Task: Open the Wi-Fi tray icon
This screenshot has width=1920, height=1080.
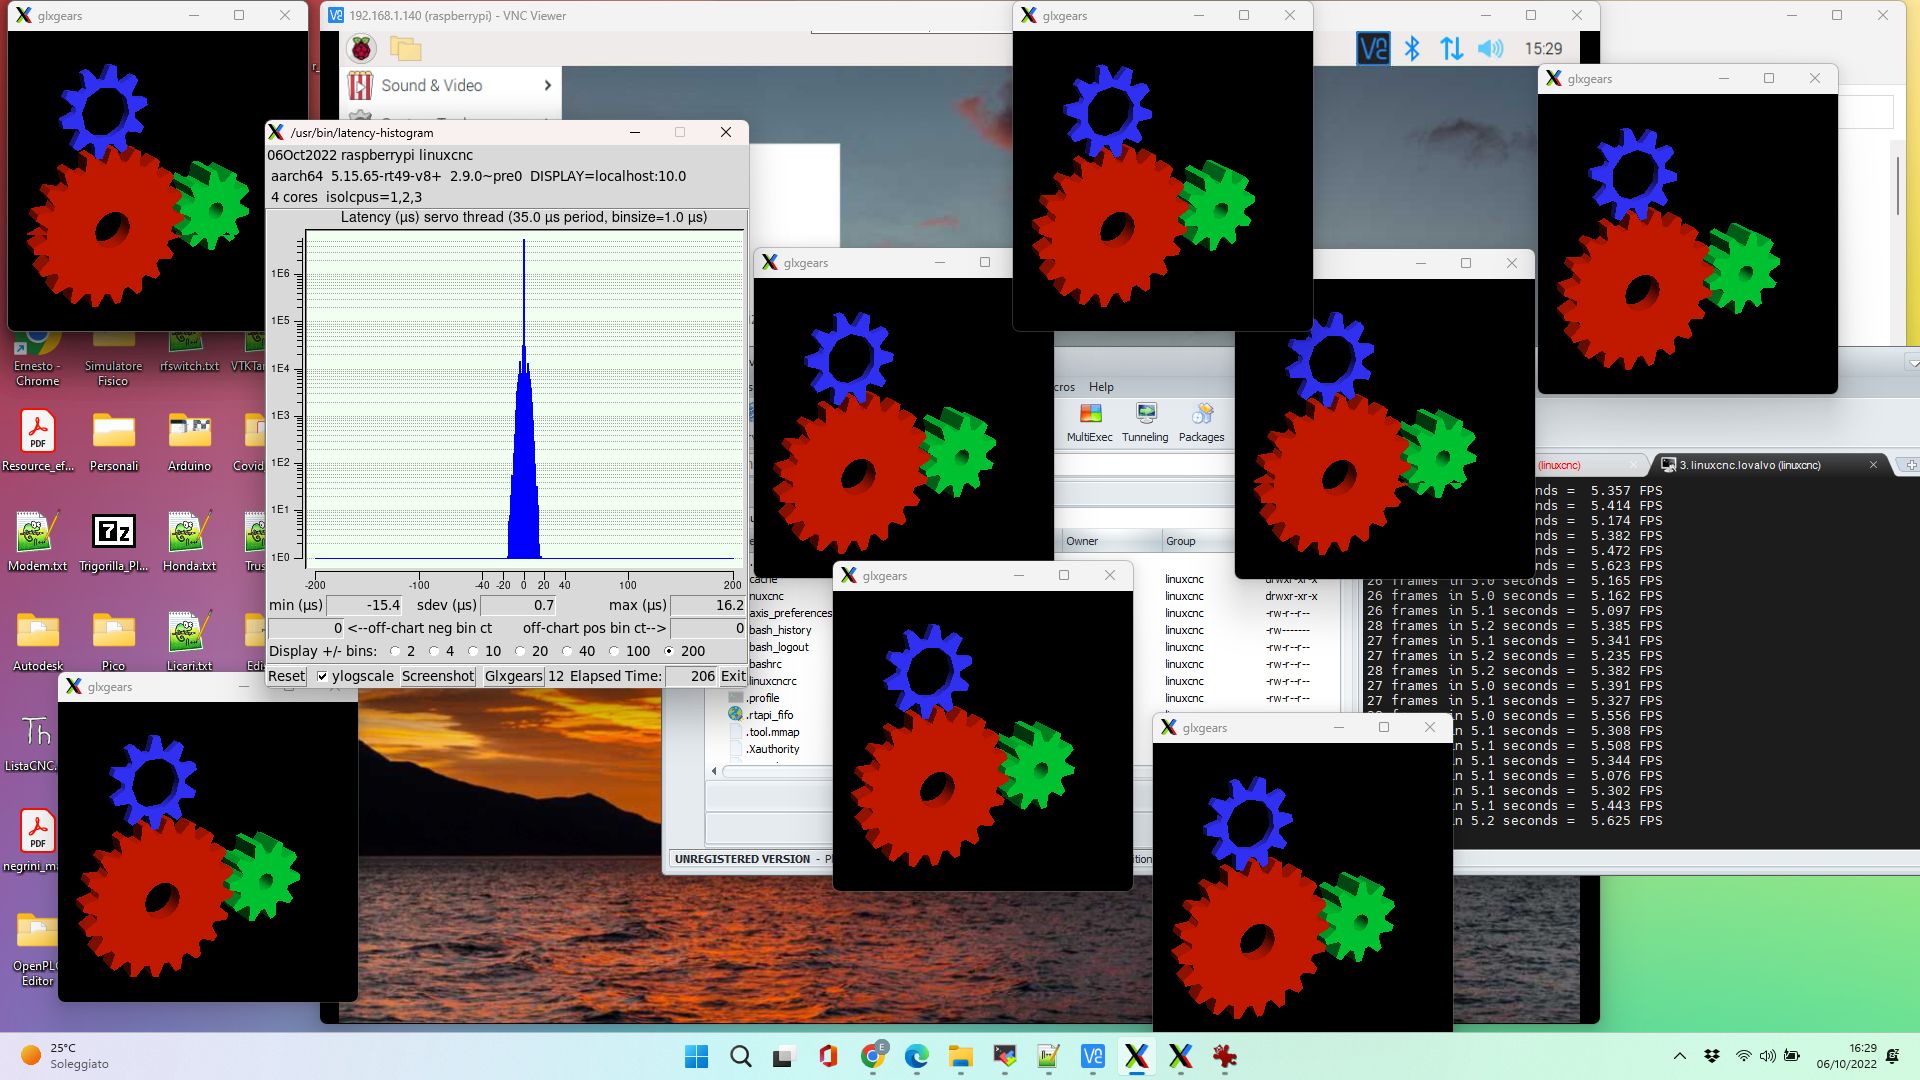Action: (1743, 1056)
